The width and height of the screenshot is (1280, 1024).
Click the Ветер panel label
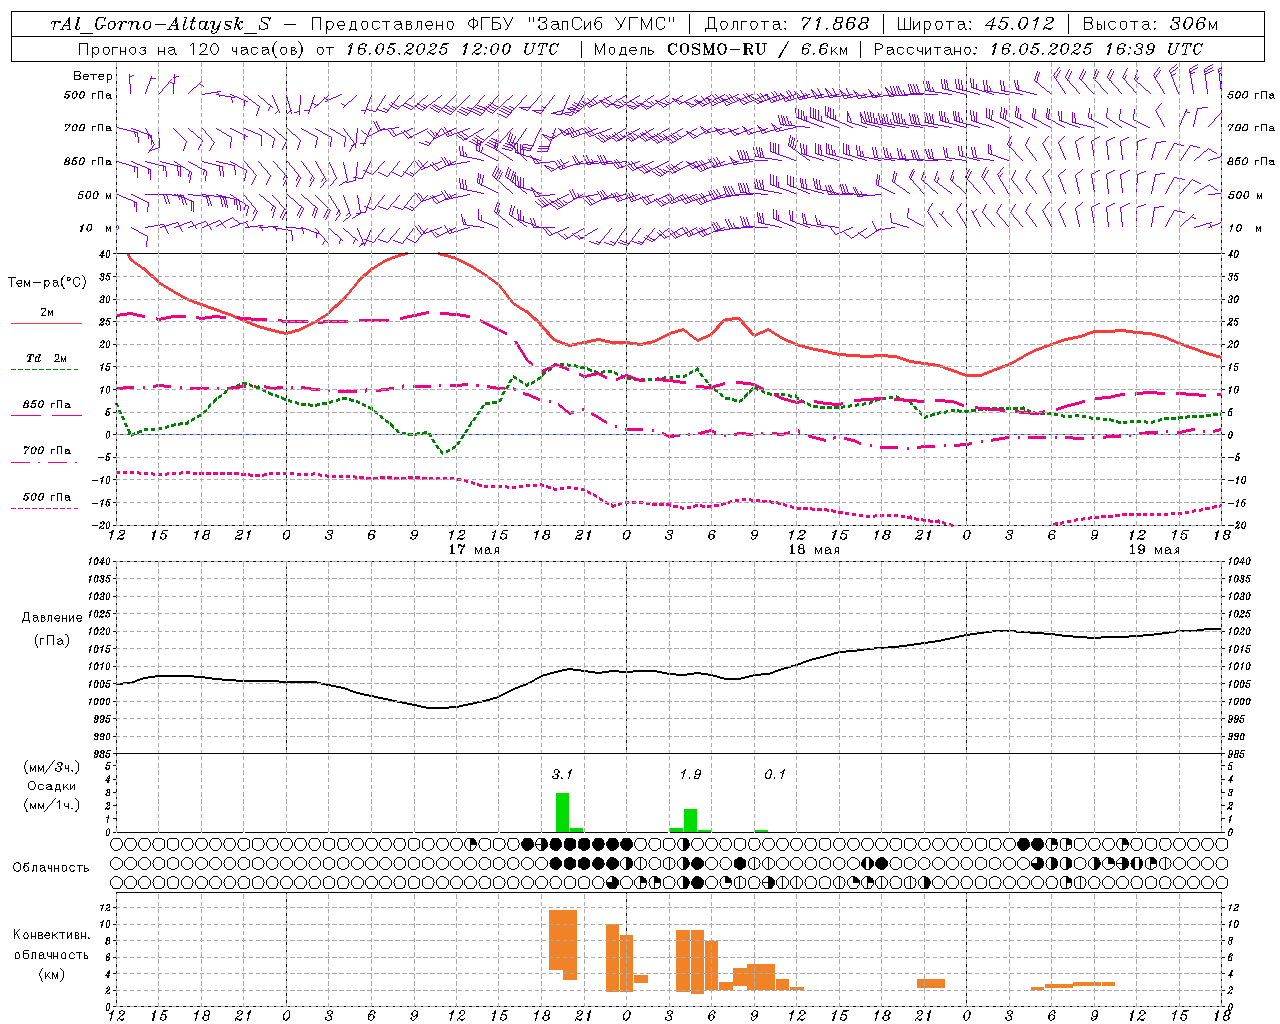click(93, 76)
